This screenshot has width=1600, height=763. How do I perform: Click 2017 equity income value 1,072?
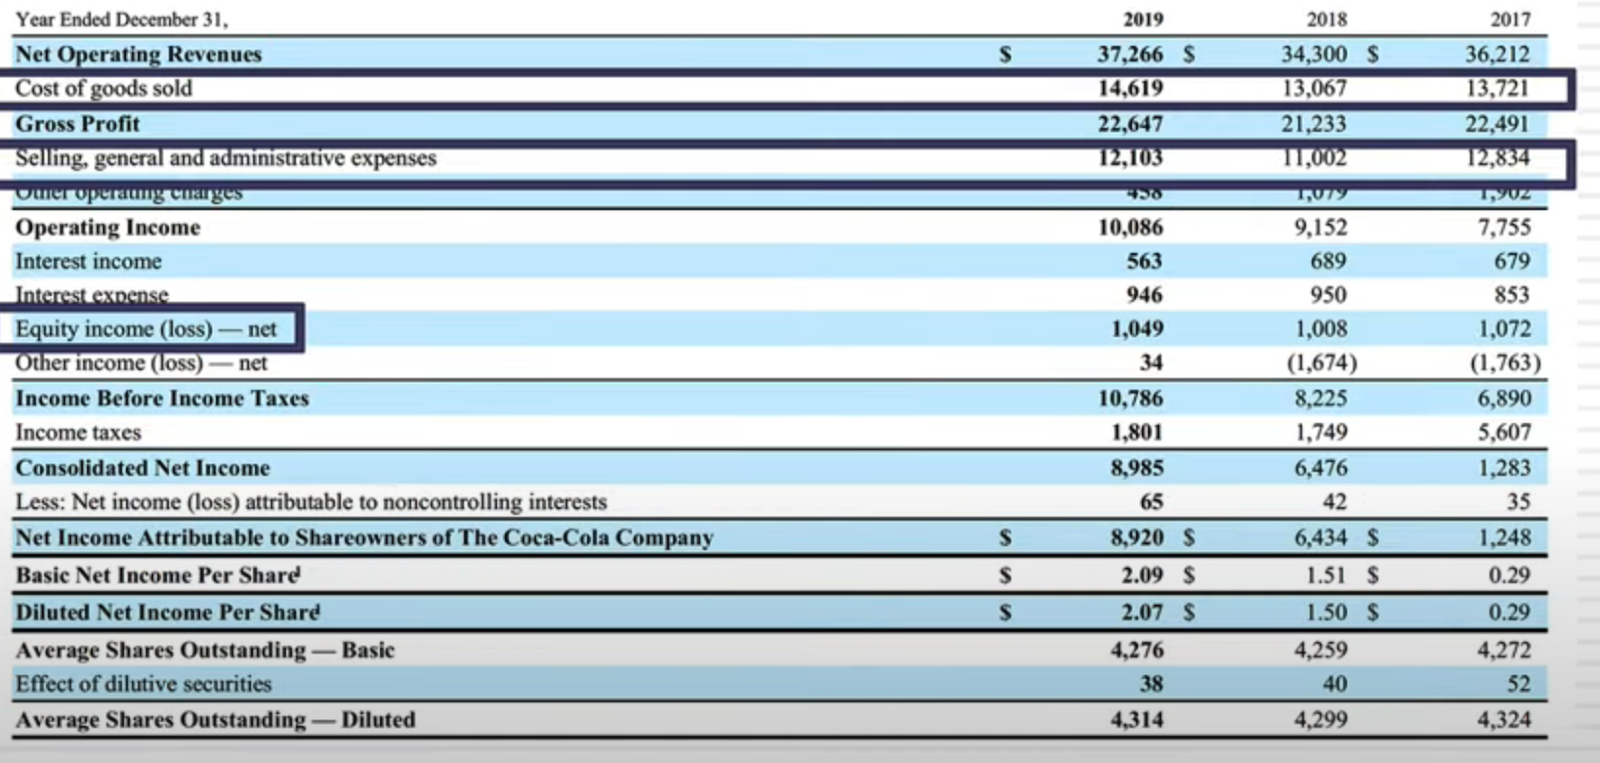tap(1504, 329)
